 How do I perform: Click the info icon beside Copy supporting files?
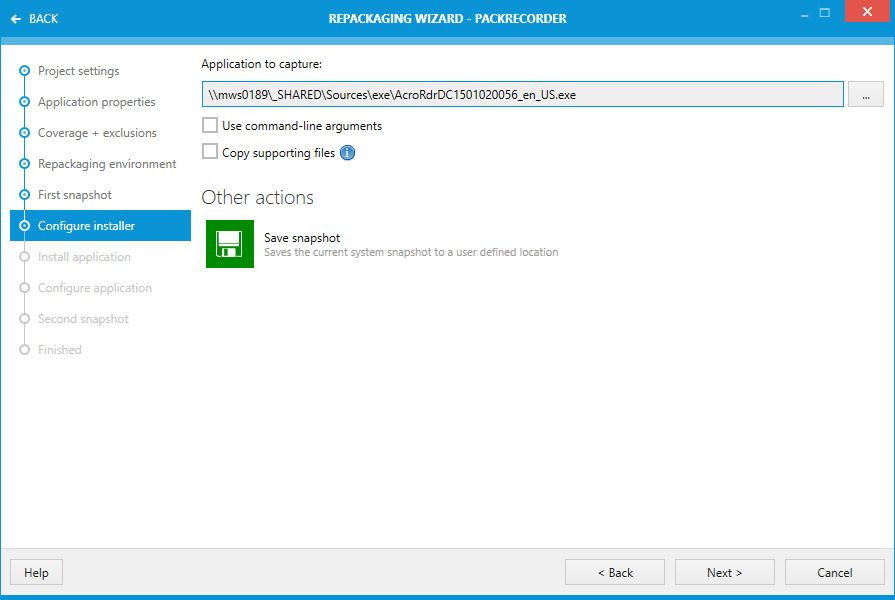347,153
